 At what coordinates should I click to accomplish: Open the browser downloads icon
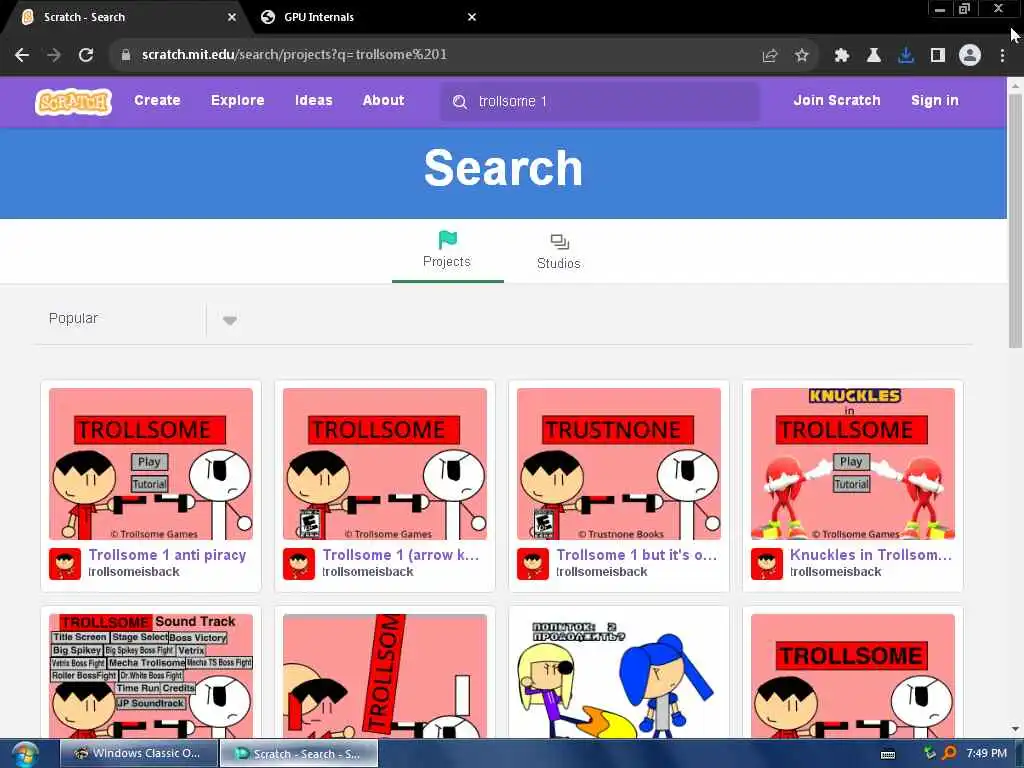tap(906, 56)
